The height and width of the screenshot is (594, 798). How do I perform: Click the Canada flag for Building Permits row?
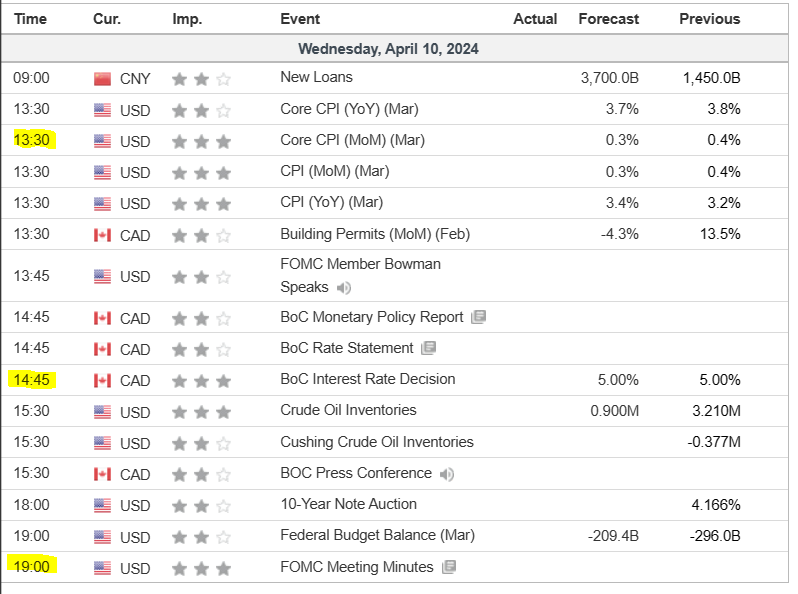[x=102, y=235]
